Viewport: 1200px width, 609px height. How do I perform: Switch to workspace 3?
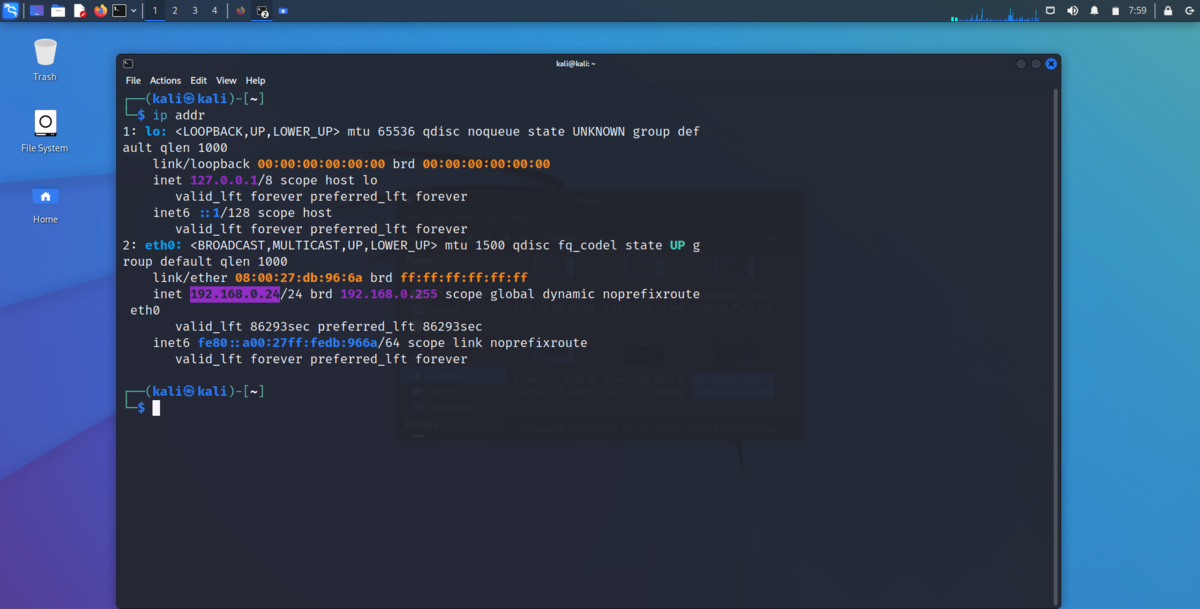194,11
